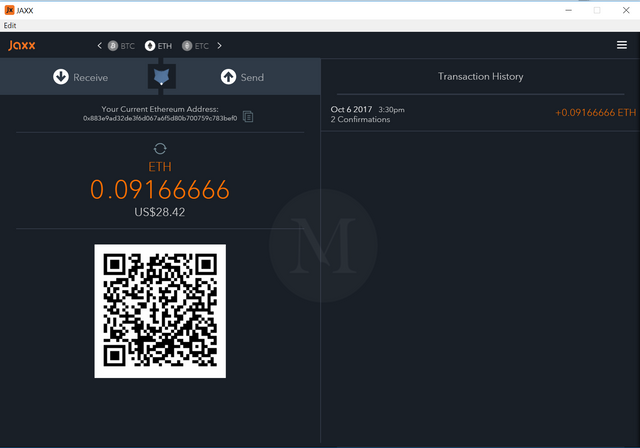Click the JAXX title bar icon
640x448 pixels.
[9, 10]
